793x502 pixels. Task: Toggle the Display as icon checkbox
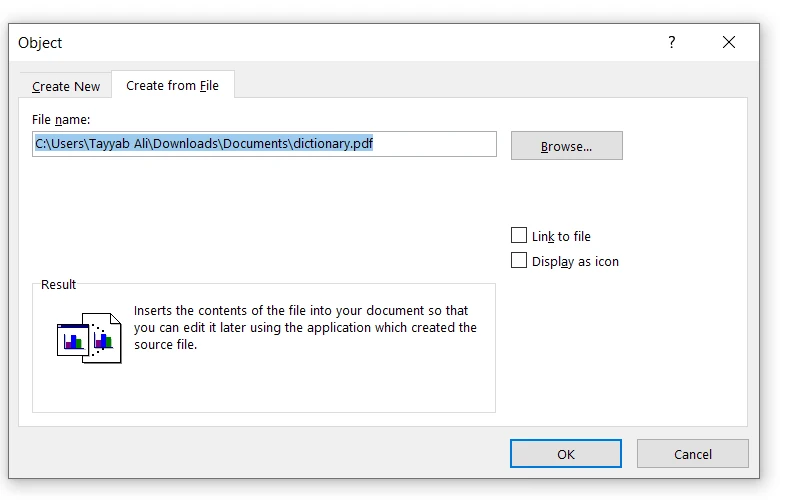[x=519, y=261]
